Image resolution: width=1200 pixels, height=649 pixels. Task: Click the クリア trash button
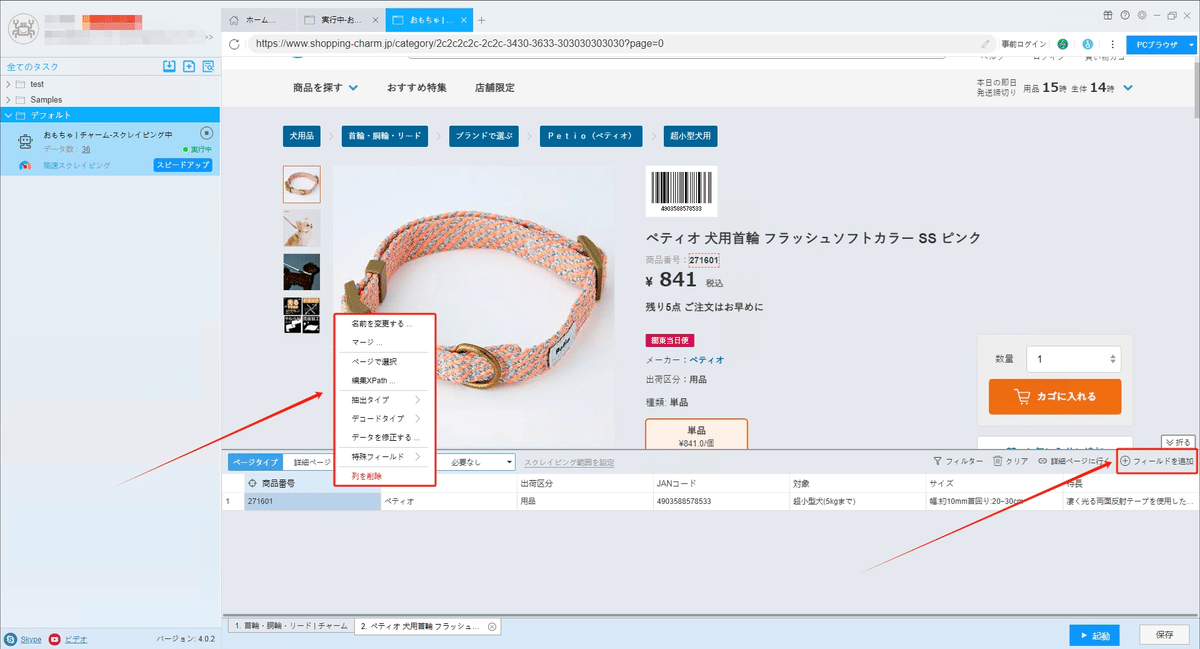[1010, 462]
